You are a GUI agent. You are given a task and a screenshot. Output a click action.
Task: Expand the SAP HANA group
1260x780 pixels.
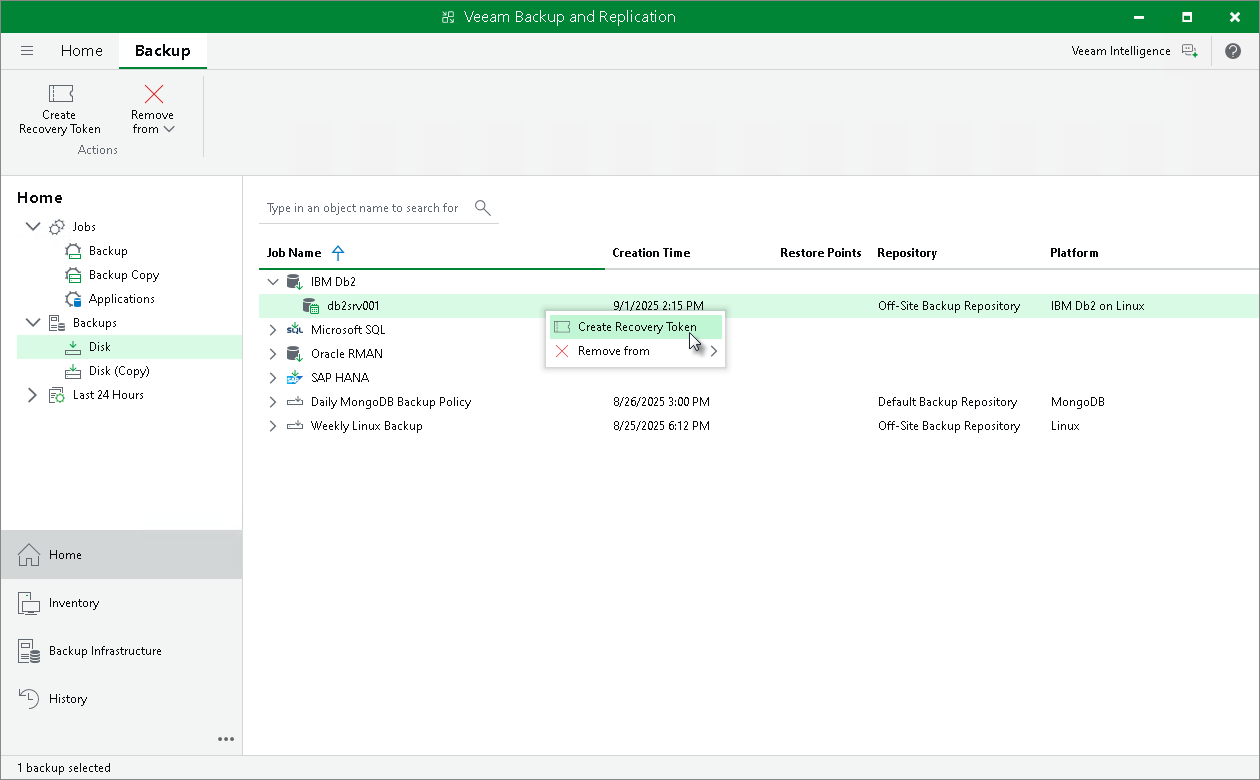point(273,378)
